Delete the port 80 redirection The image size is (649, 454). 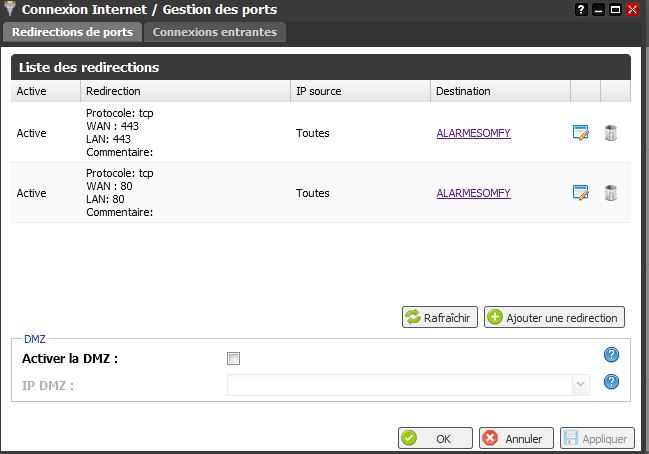pos(610,193)
